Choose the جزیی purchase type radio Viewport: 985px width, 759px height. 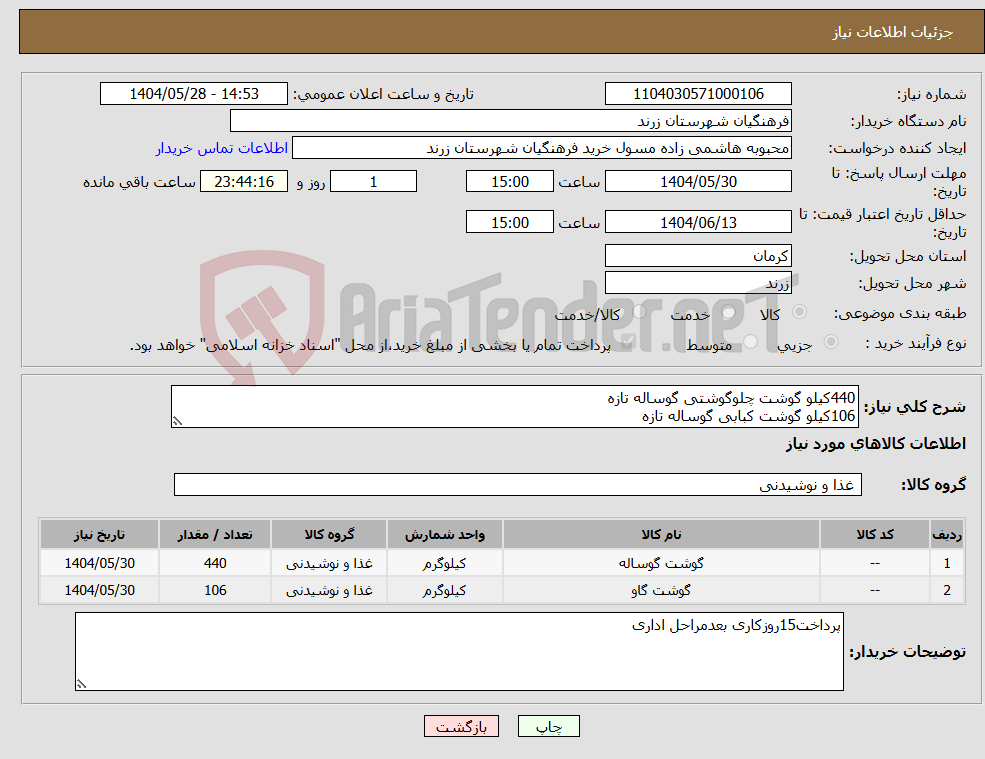(830, 342)
